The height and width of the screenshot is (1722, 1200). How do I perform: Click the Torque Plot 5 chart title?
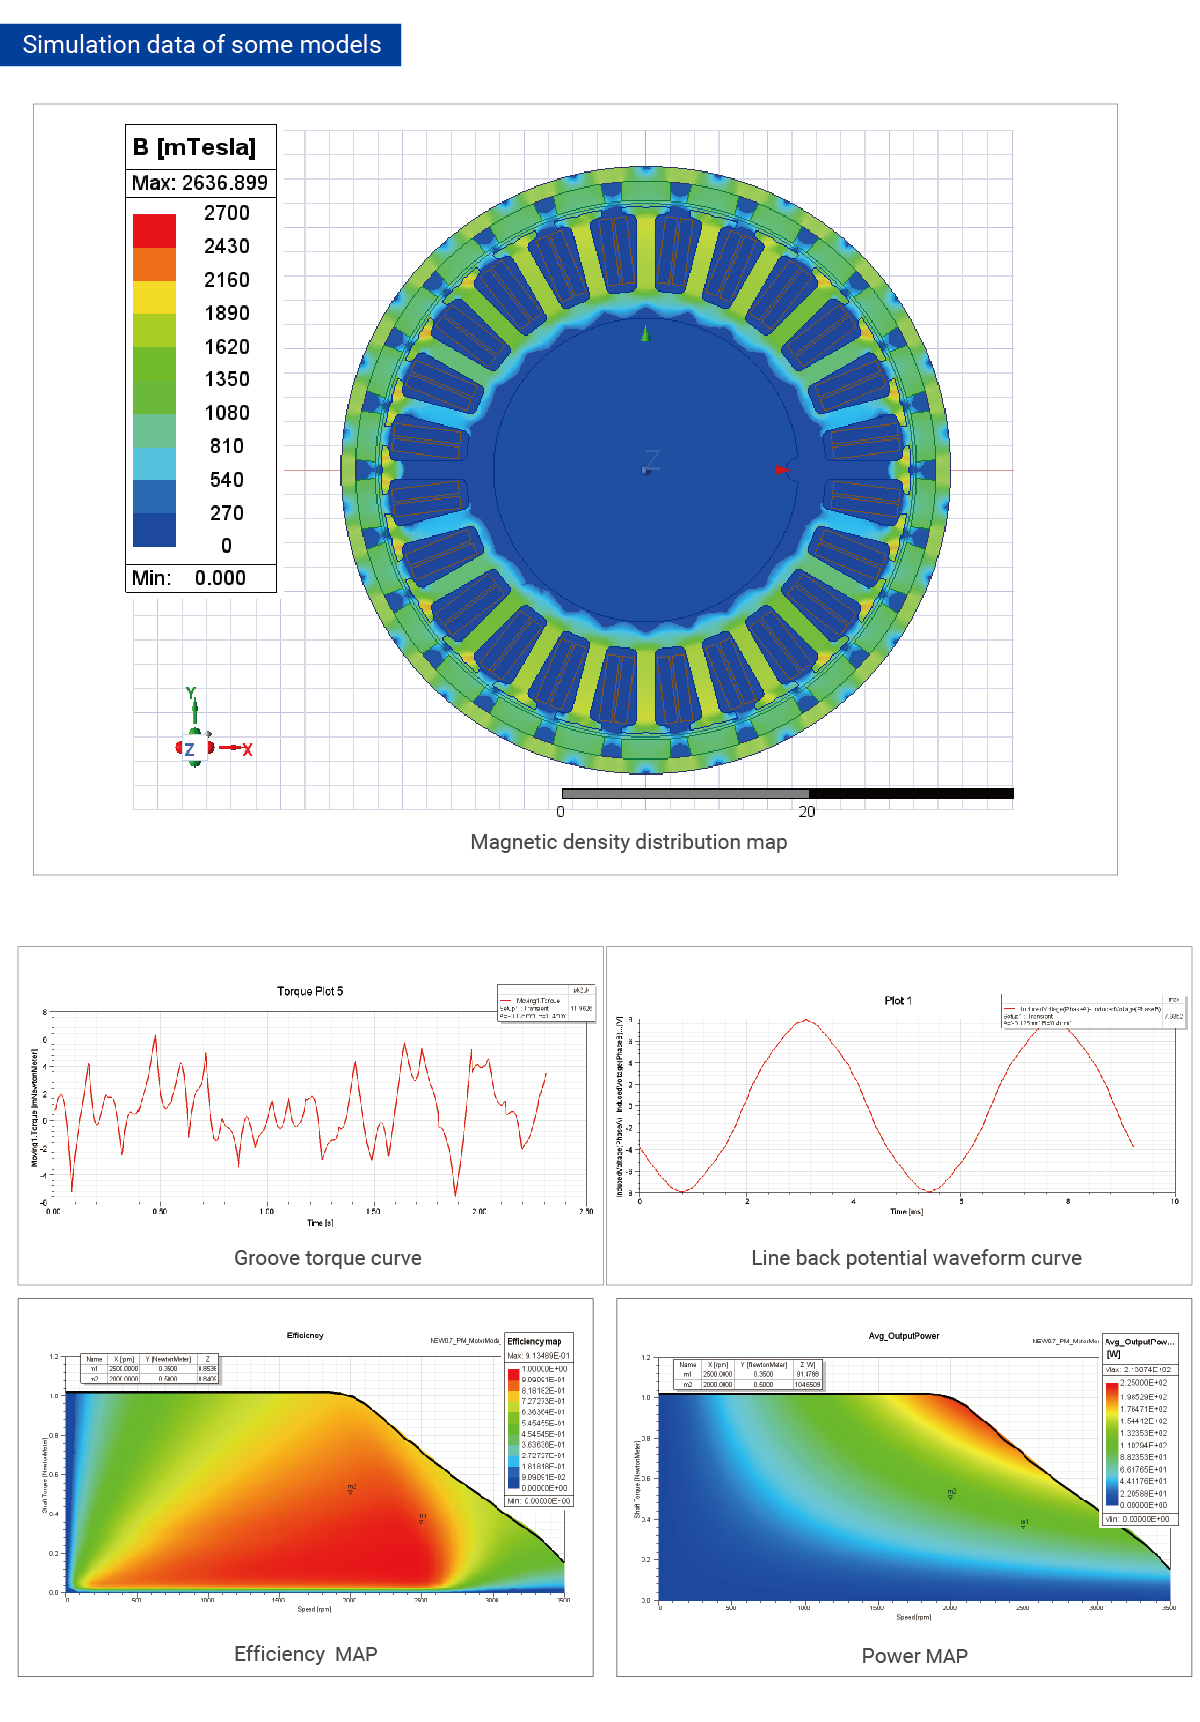click(x=310, y=991)
